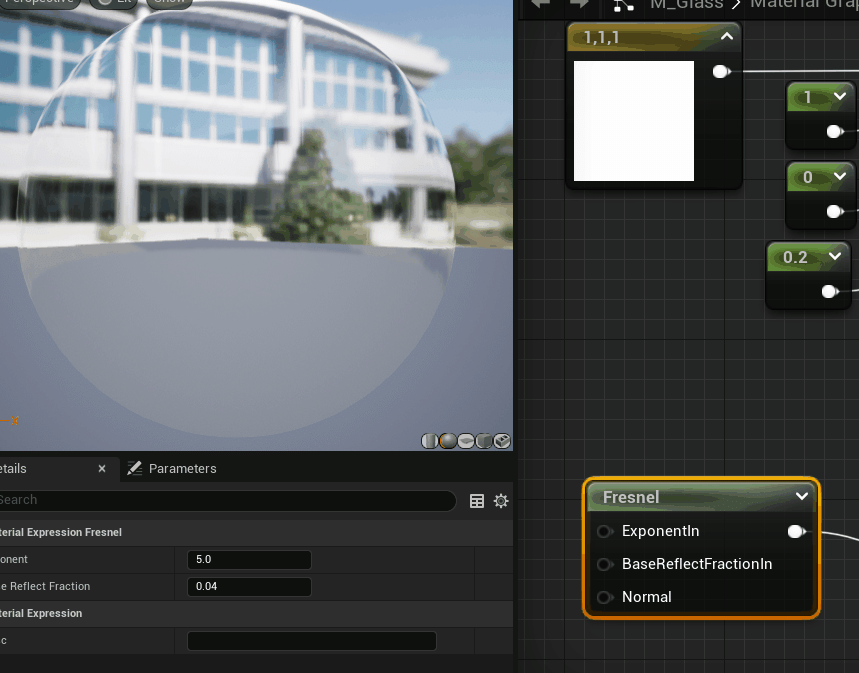Click output pin of the 0.2 node
Screen dimensions: 859x673
[830, 292]
